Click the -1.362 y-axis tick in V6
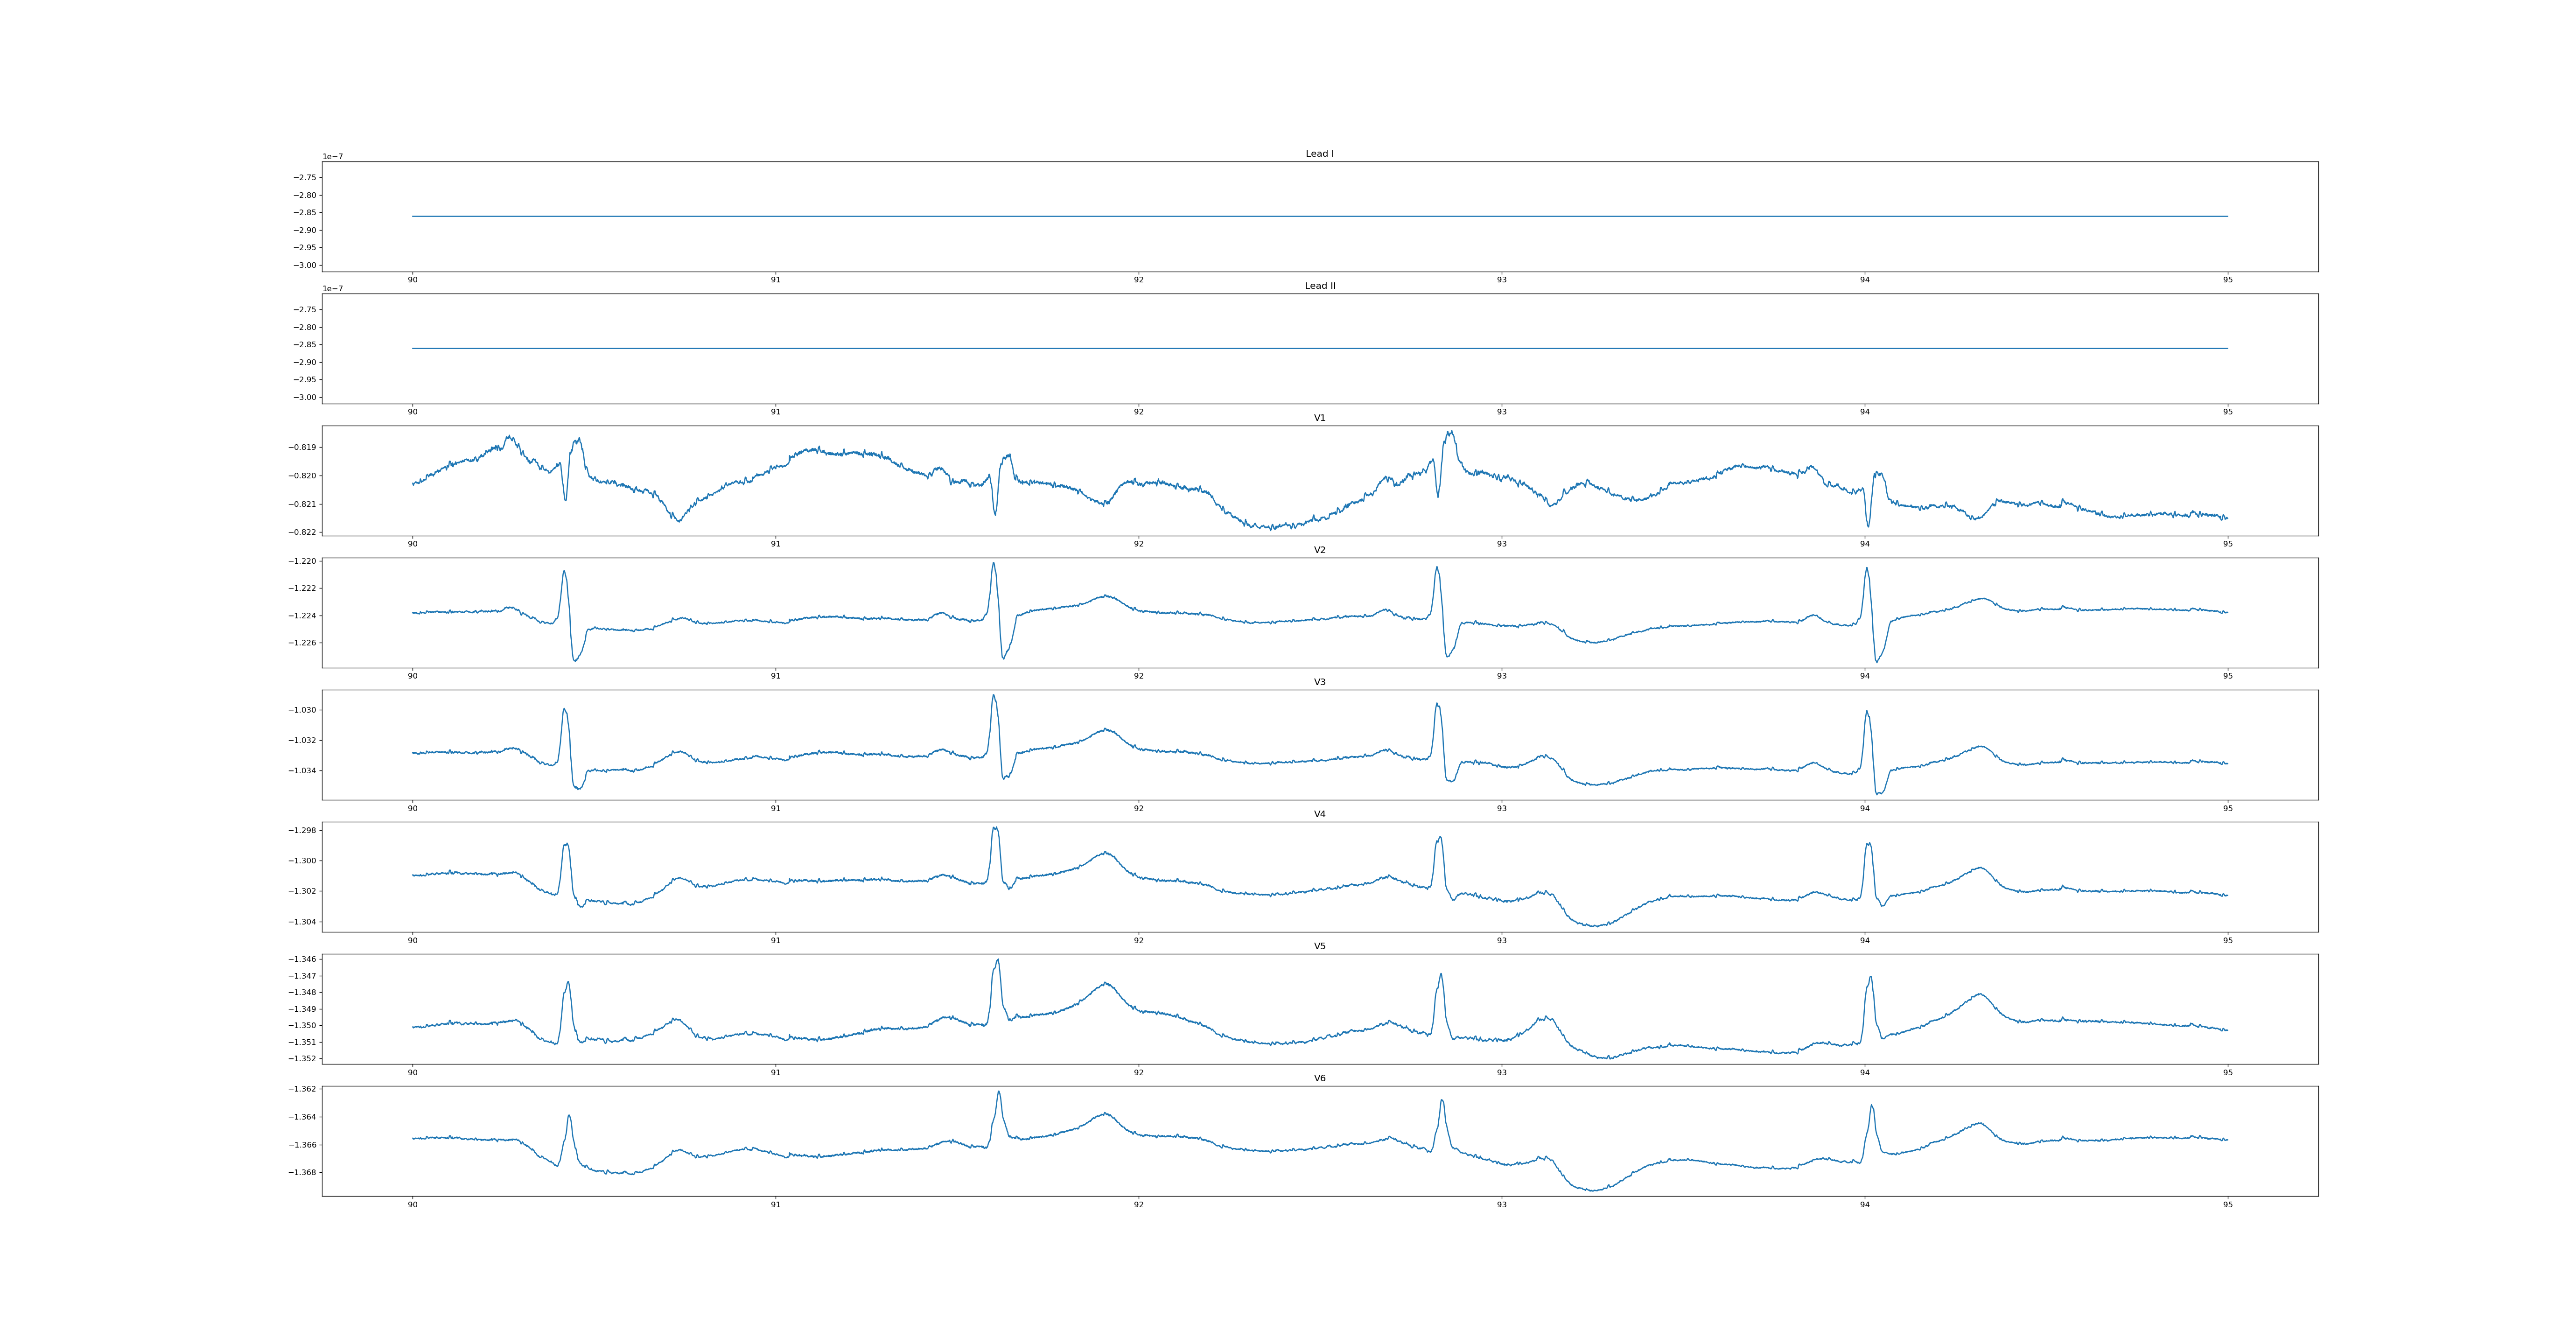 (x=303, y=1089)
